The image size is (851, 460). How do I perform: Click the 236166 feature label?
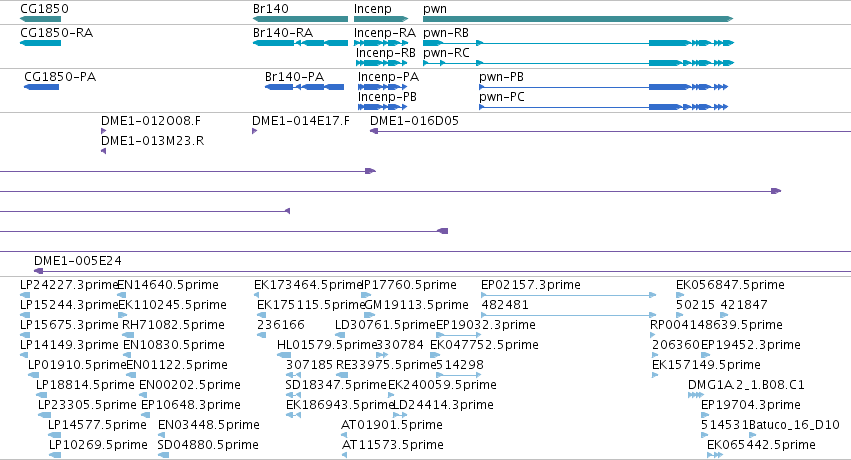[281, 325]
